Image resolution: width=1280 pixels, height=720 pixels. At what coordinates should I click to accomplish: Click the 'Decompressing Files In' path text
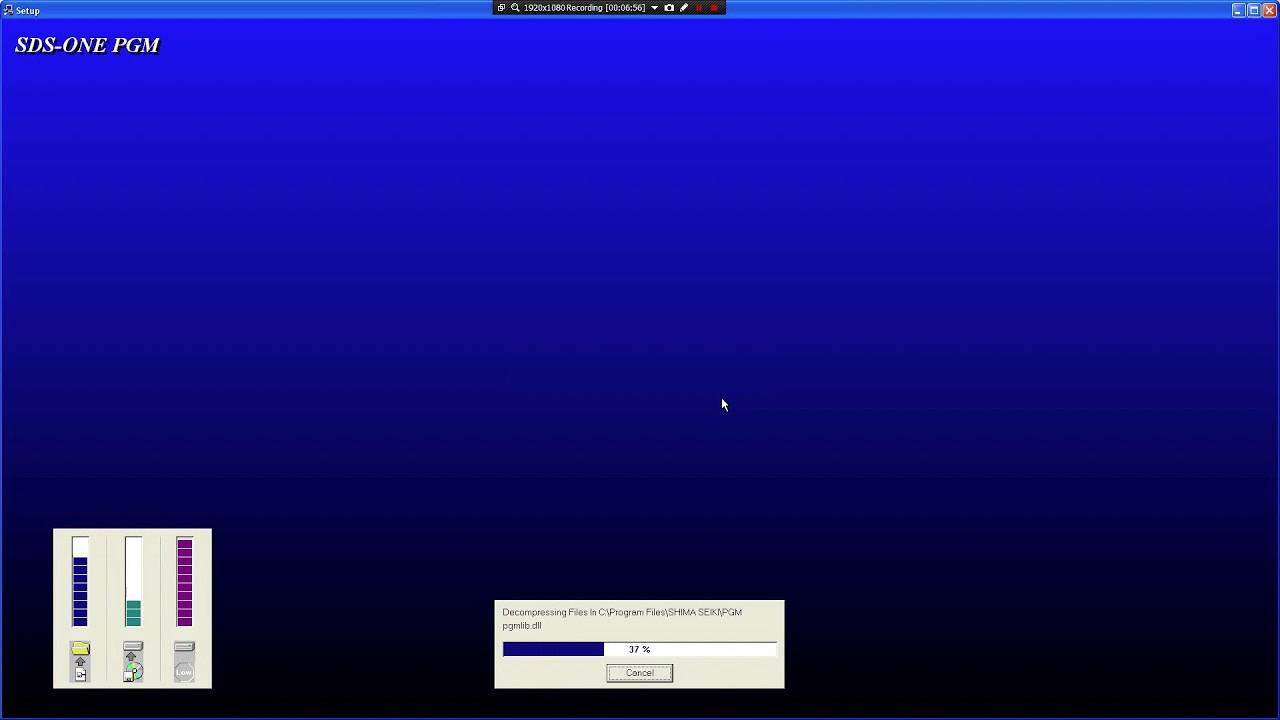[x=622, y=612]
